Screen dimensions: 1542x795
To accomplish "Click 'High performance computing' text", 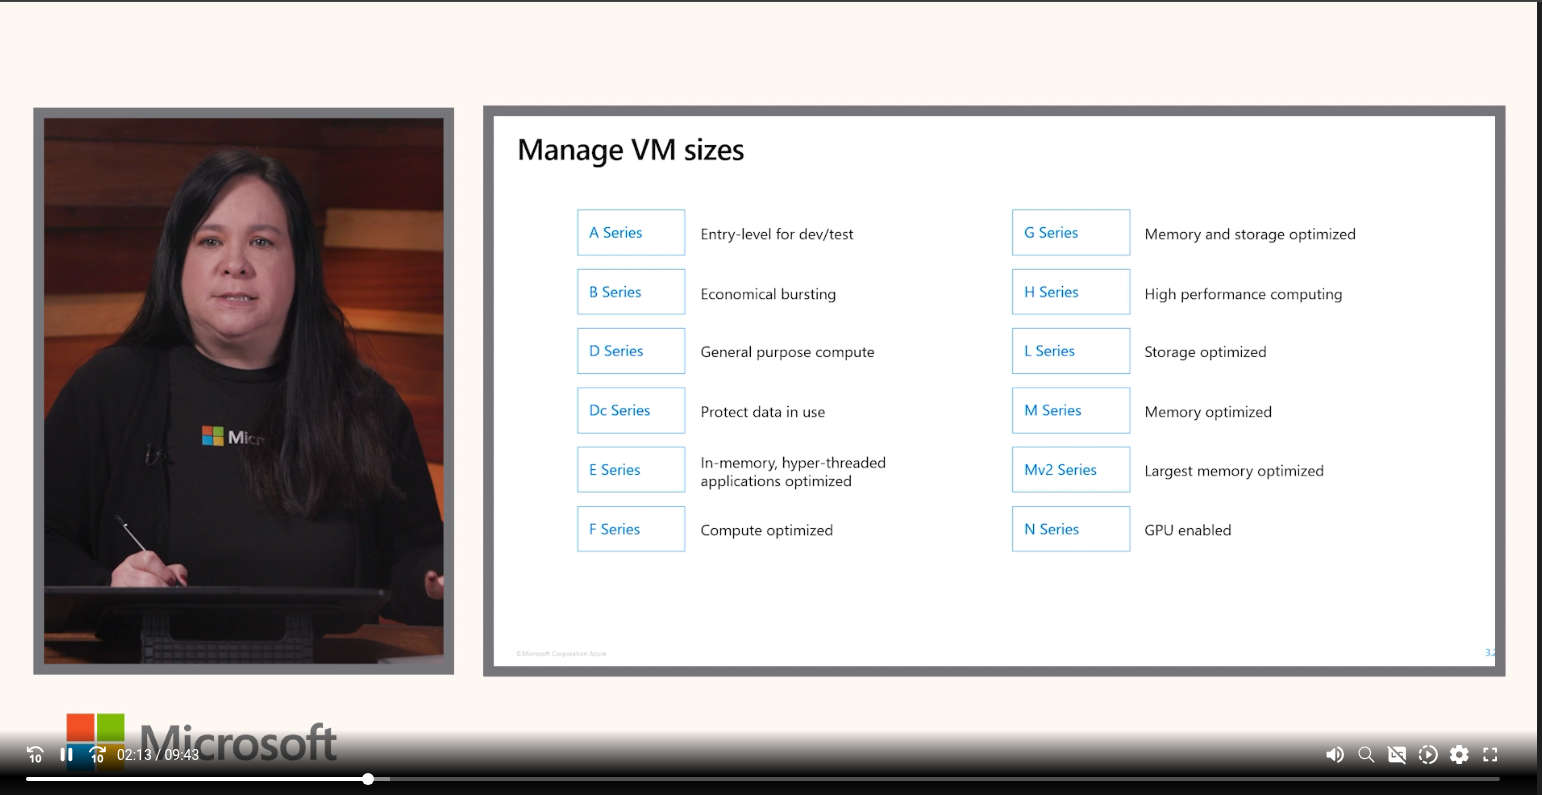I will click(1243, 294).
